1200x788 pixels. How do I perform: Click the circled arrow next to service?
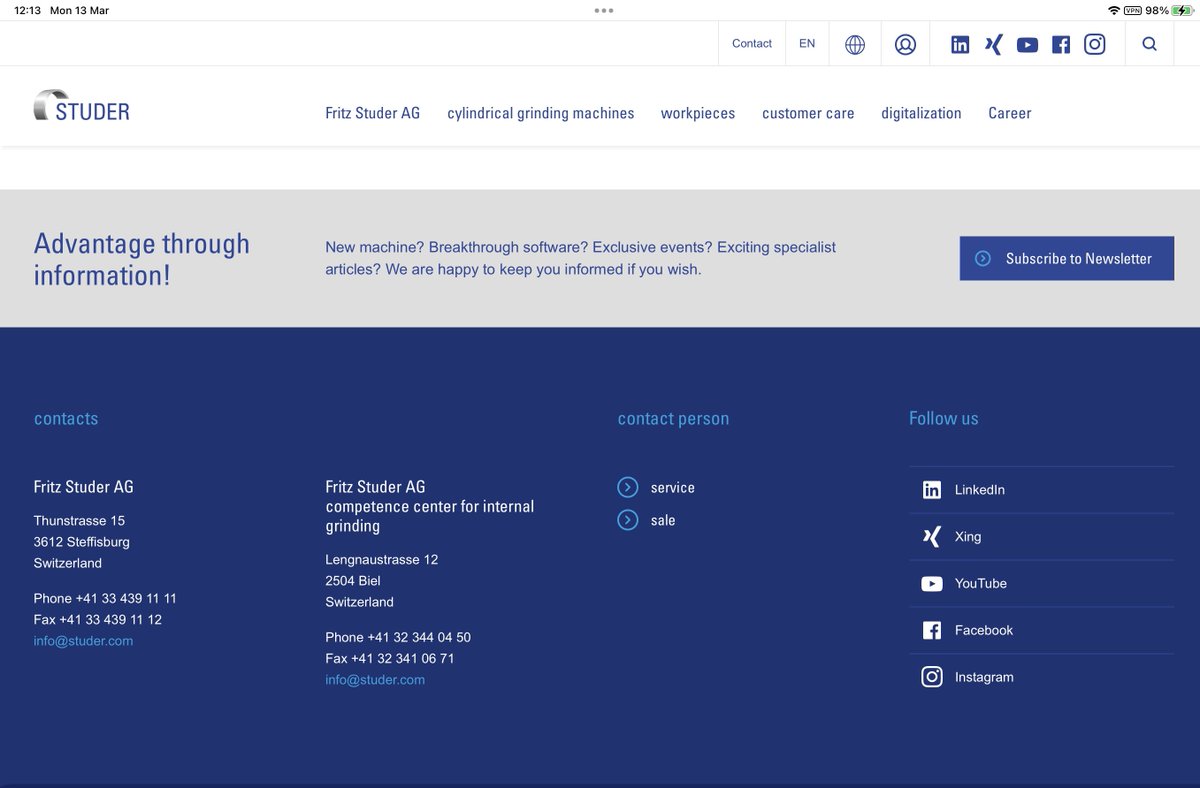coord(628,487)
